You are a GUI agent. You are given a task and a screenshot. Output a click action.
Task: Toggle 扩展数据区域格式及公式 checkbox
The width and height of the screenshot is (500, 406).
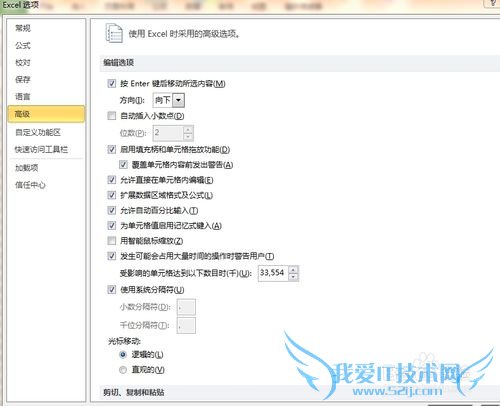112,195
